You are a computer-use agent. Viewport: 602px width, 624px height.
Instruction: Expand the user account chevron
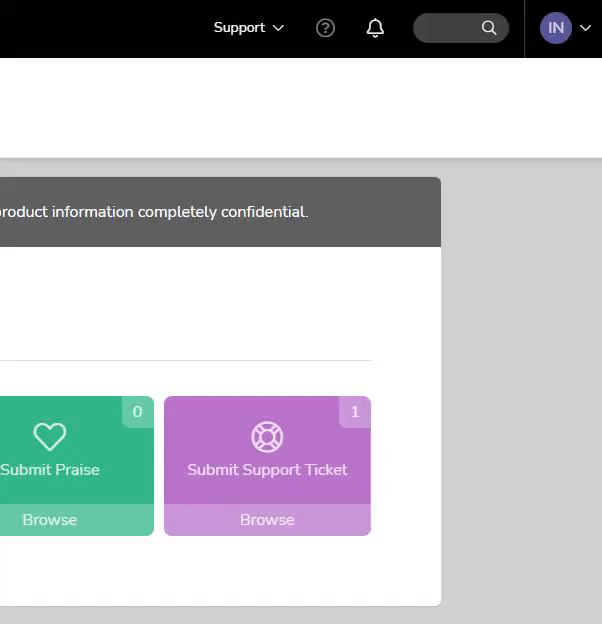click(585, 28)
